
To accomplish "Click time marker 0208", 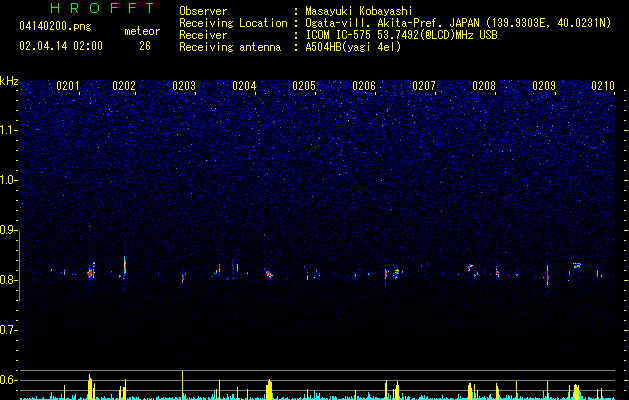I will click(484, 86).
